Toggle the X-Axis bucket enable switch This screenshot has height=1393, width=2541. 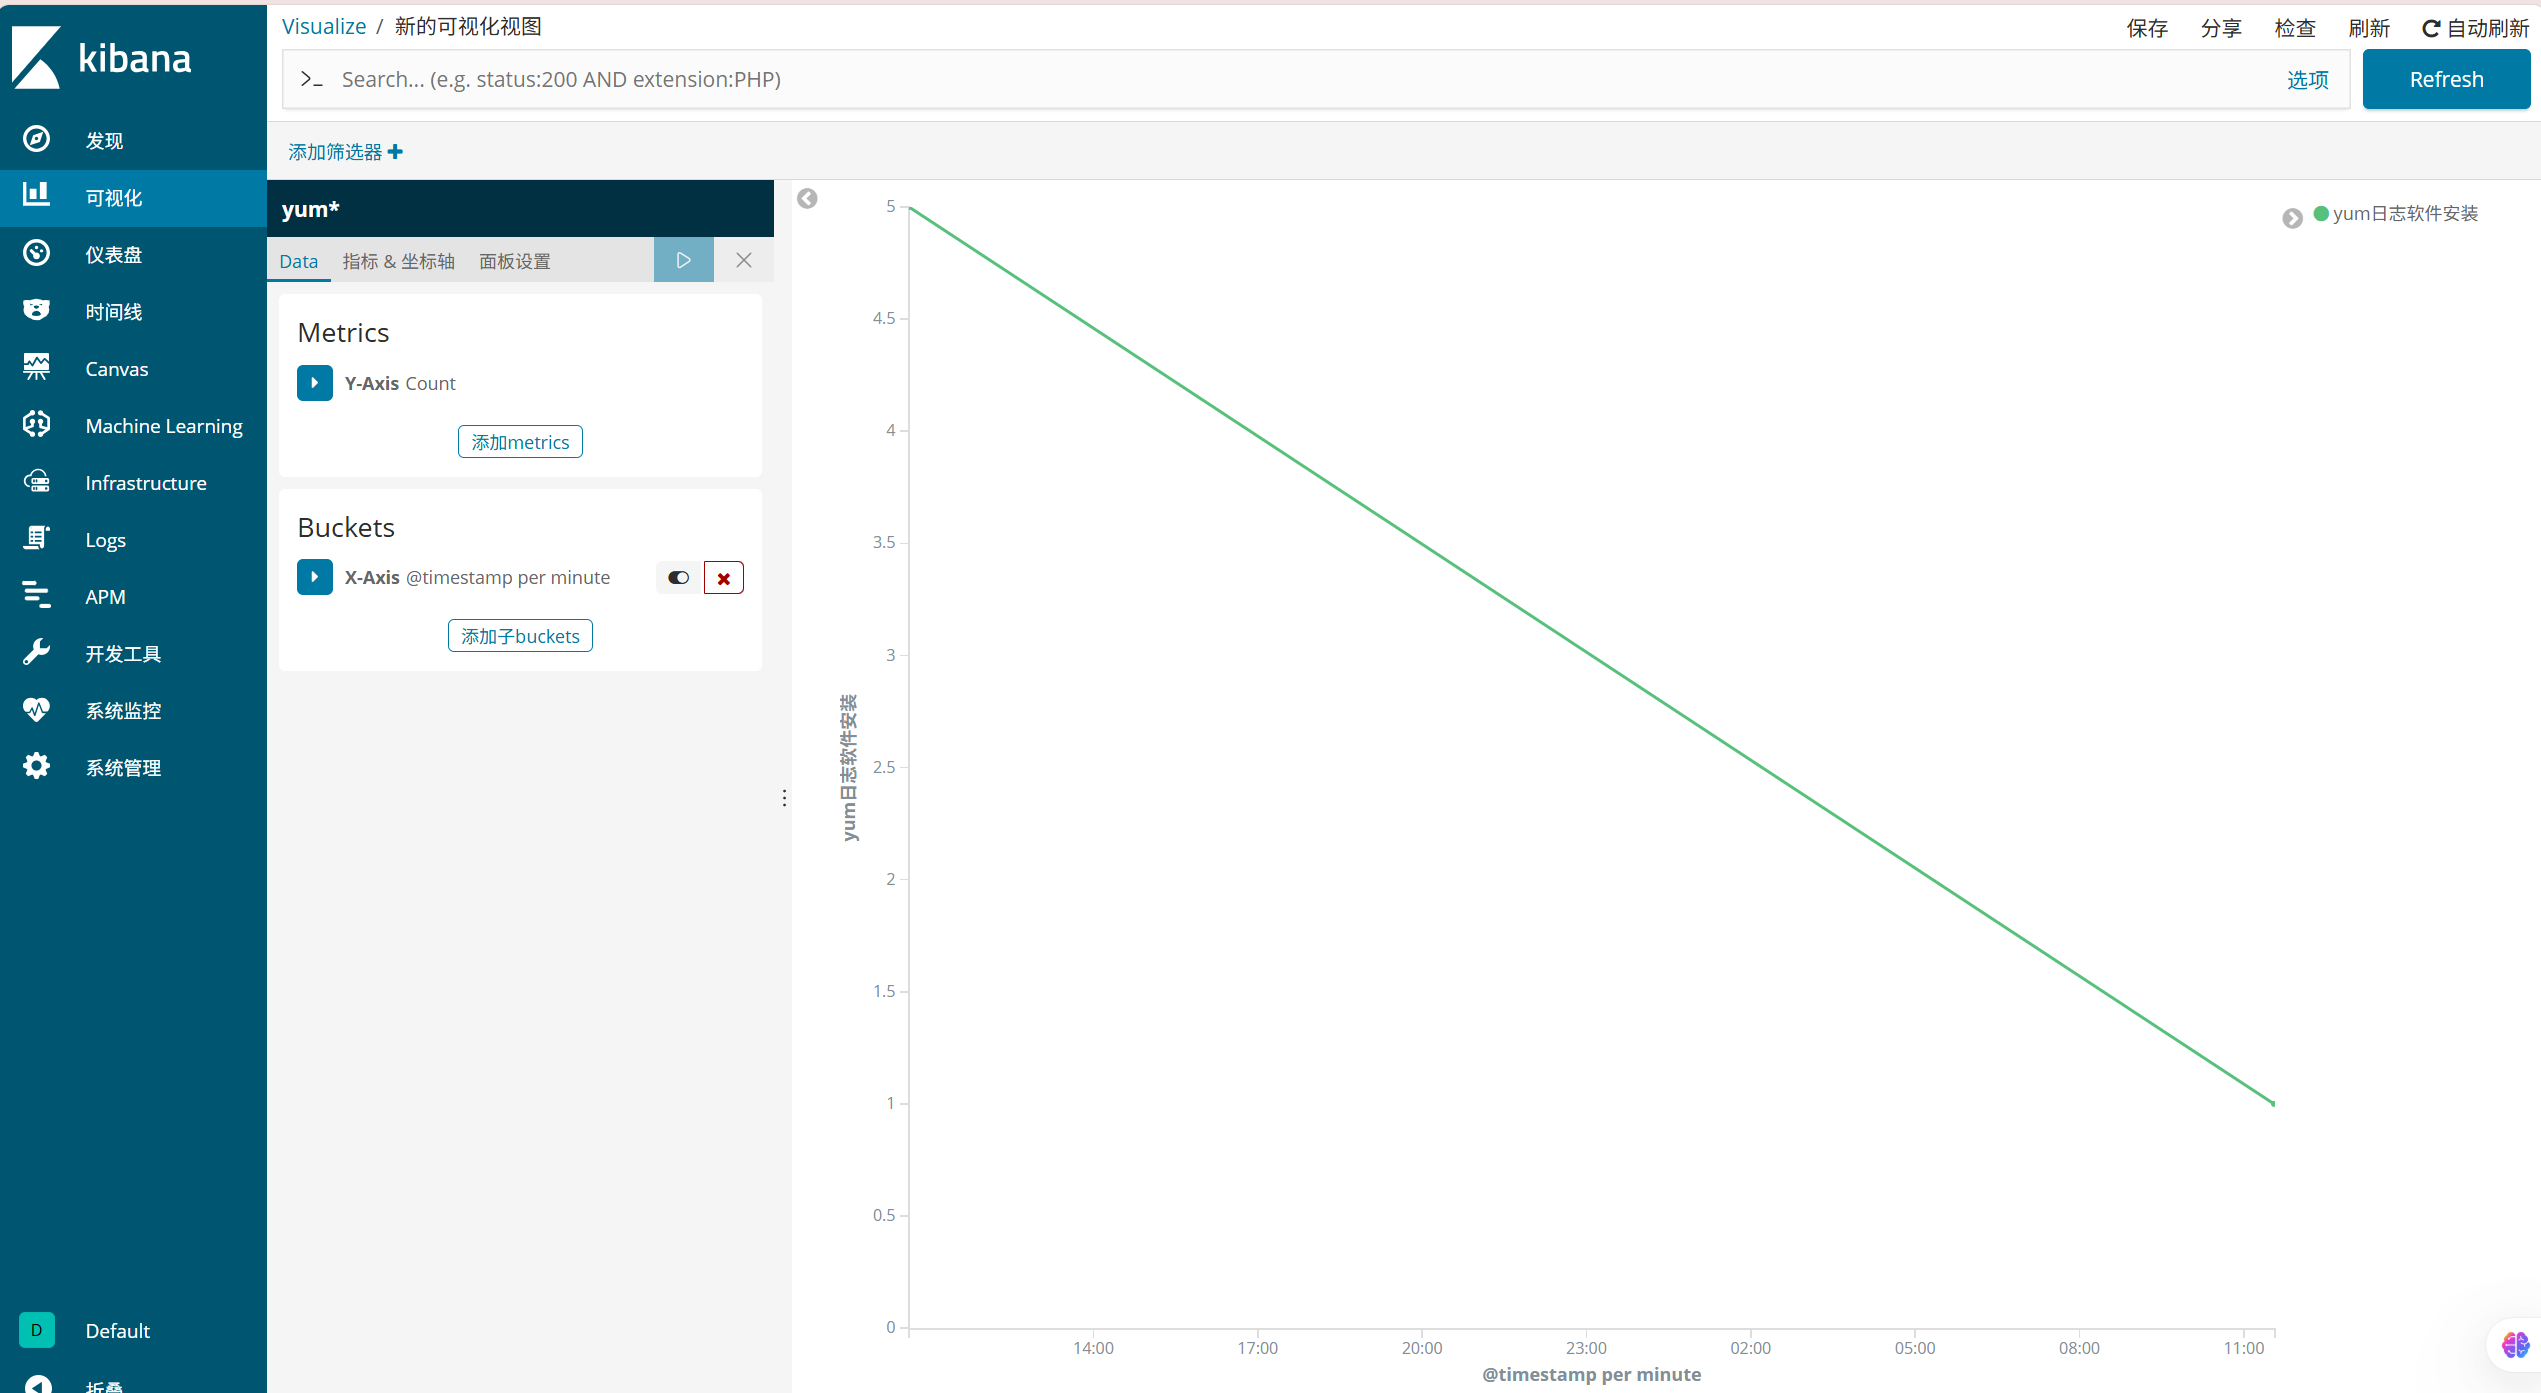[679, 578]
